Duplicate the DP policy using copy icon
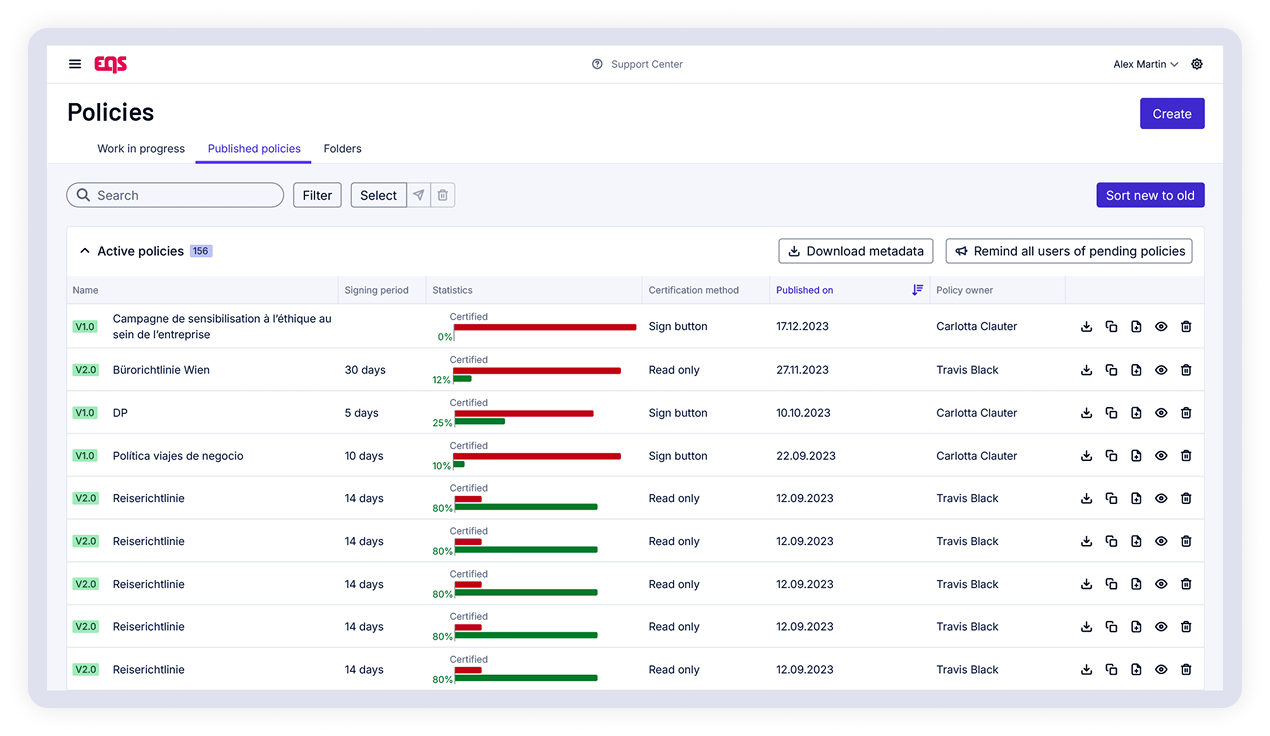The width and height of the screenshot is (1270, 736). pyautogui.click(x=1111, y=413)
